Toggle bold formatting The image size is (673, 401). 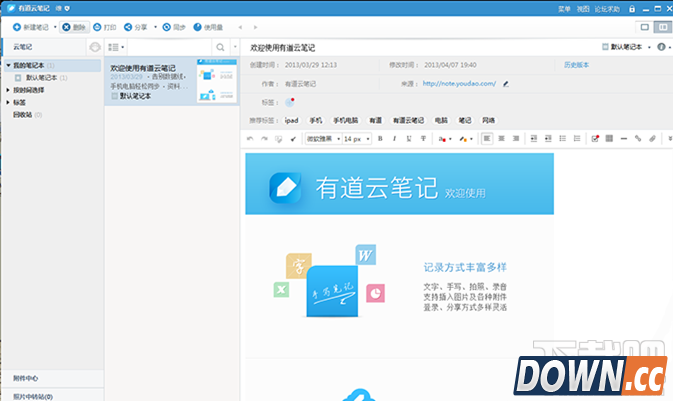click(380, 139)
